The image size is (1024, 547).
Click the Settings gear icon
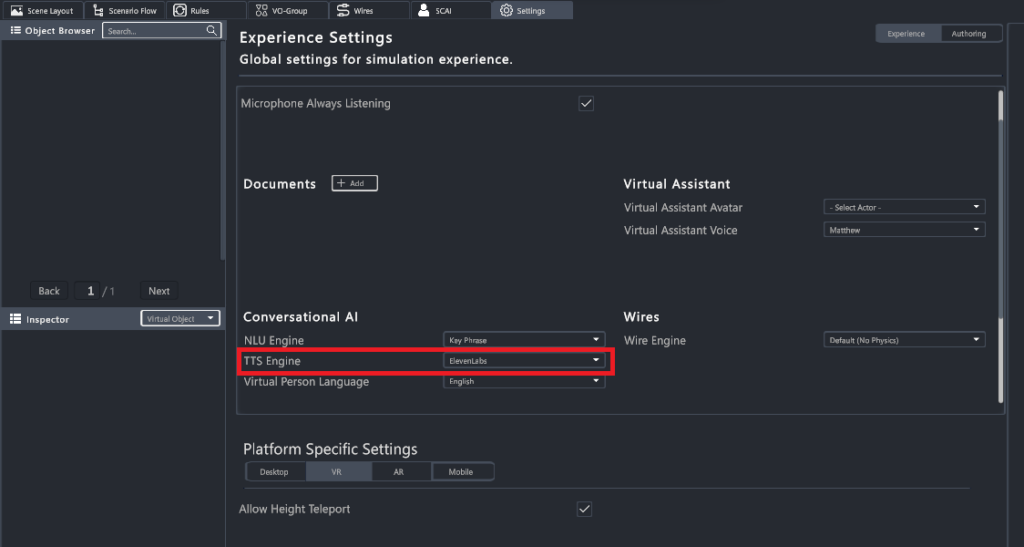(x=506, y=10)
